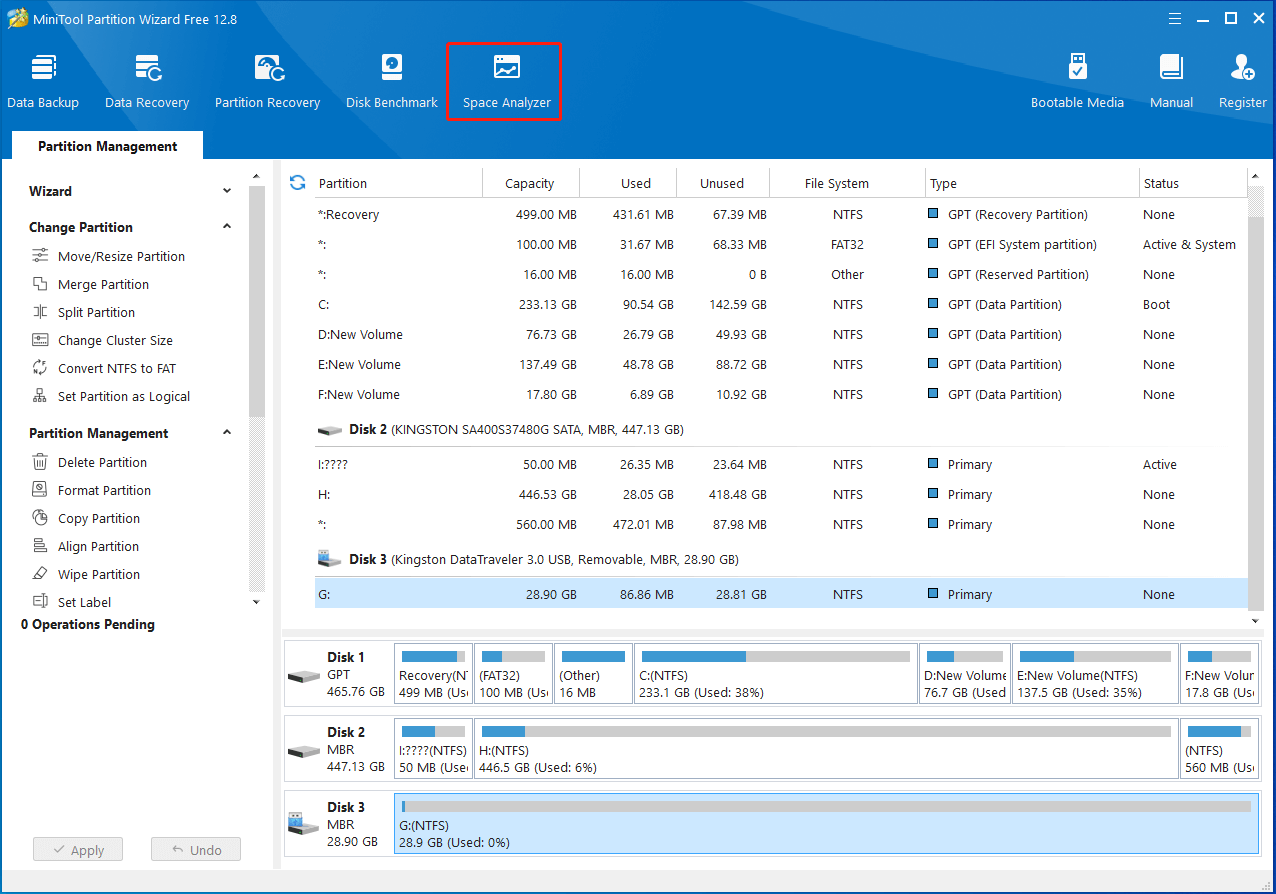This screenshot has height=894, width=1276.
Task: Click sidebar scroll down arrow
Action: point(256,602)
